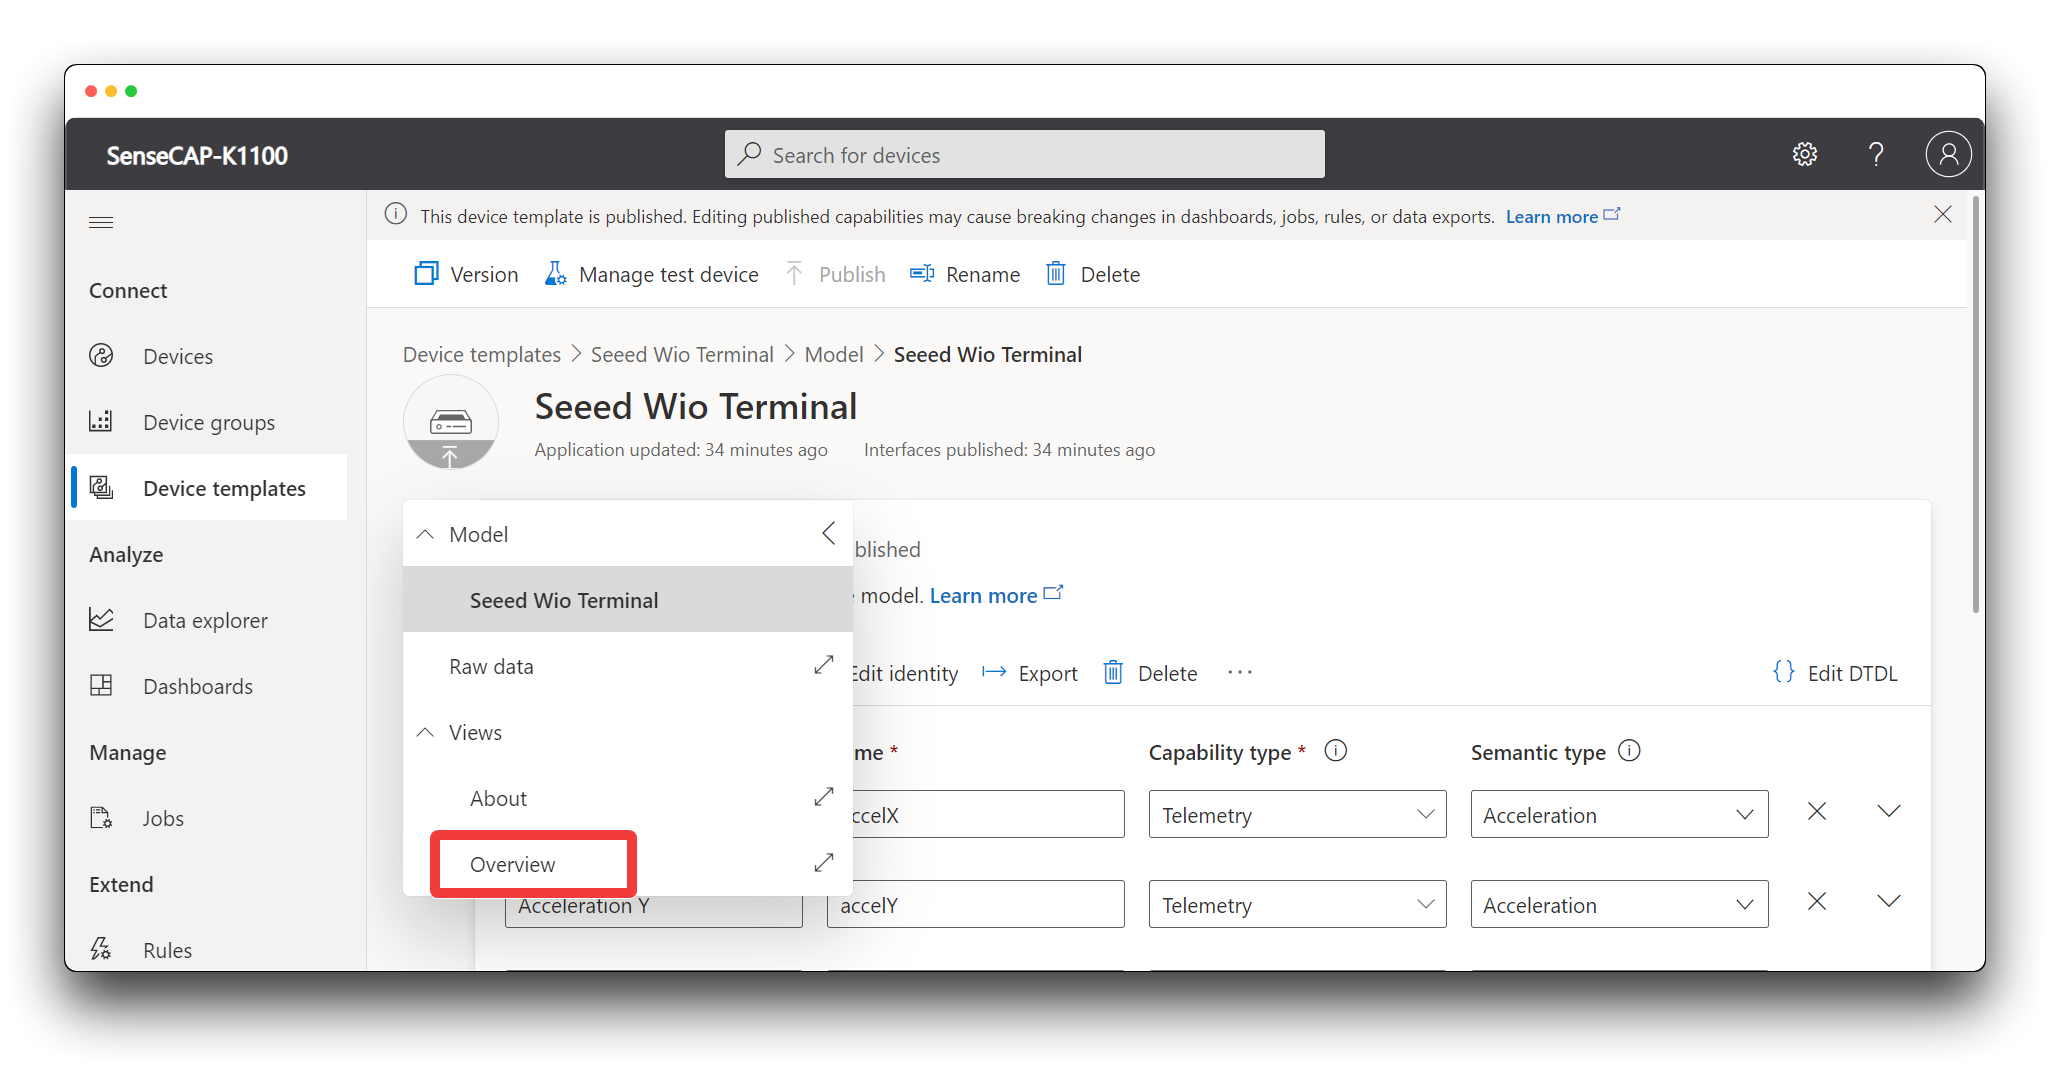The image size is (2050, 1068).
Task: Click the info icon in banner
Action: 396,215
